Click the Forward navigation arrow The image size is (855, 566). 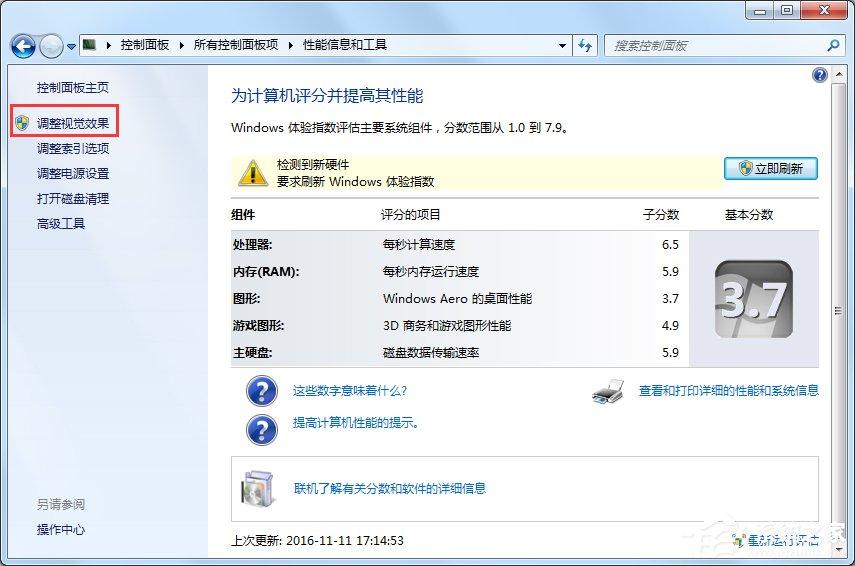click(x=52, y=46)
